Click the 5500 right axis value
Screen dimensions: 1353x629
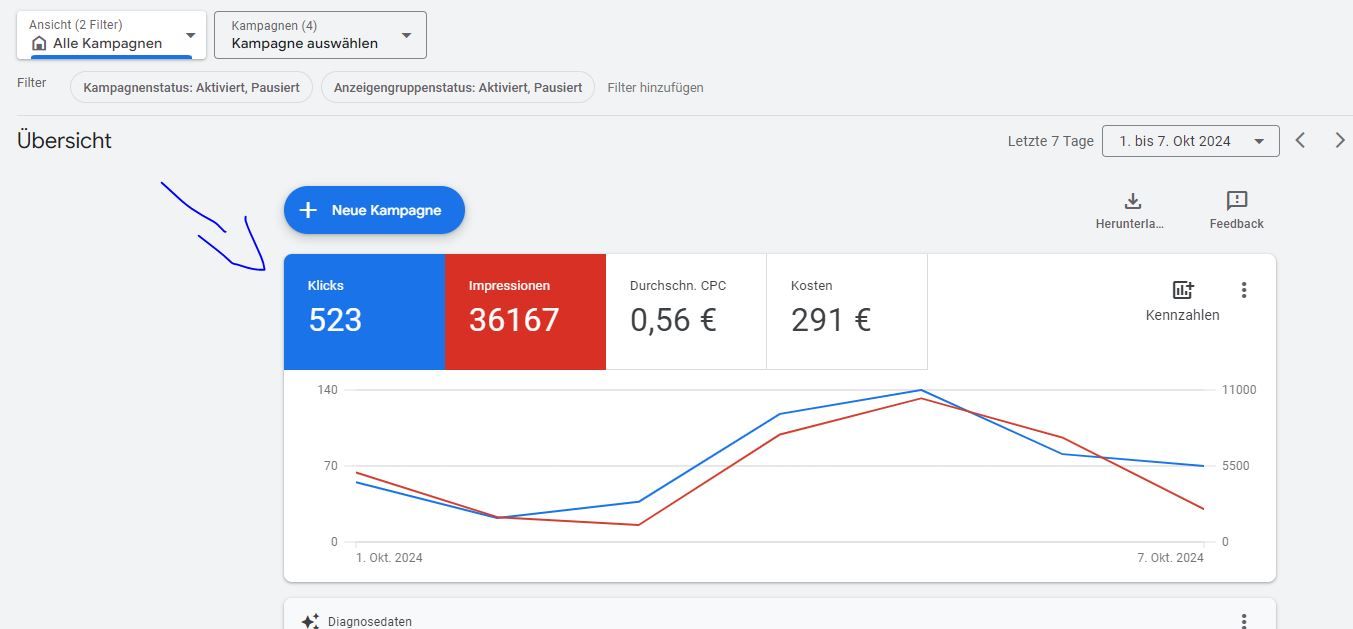[1236, 466]
